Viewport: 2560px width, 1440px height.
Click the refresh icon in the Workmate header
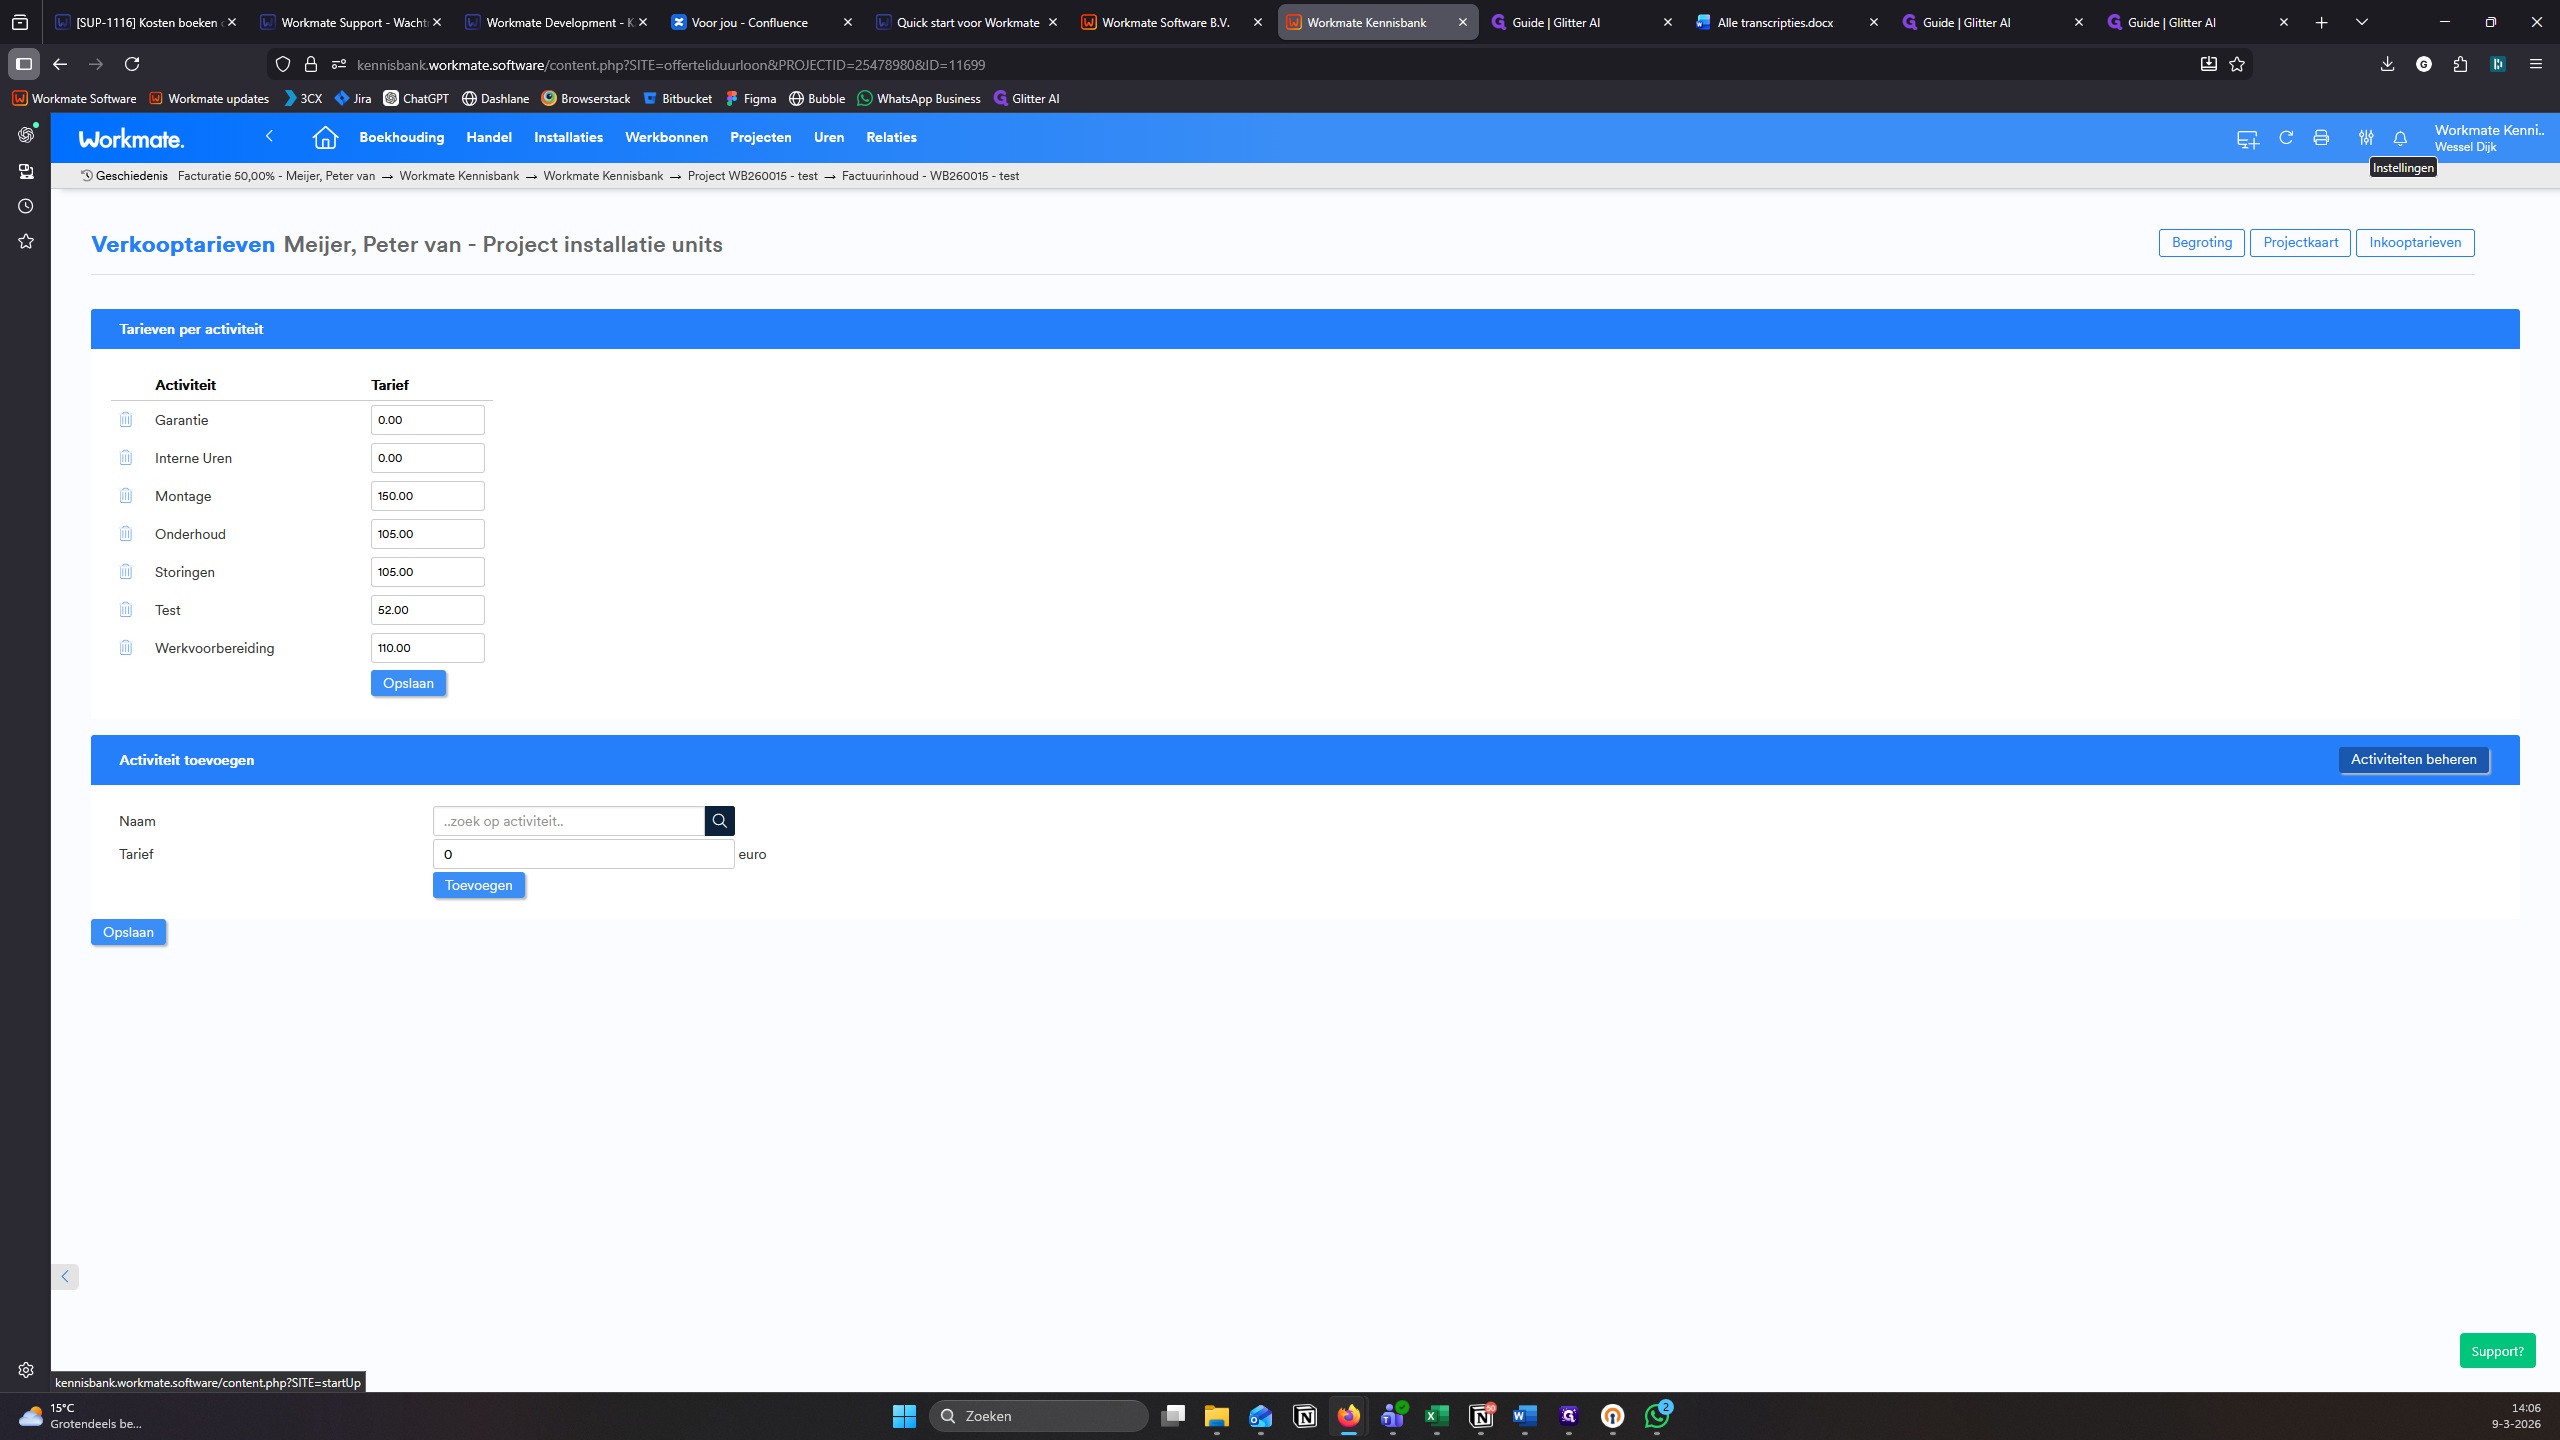2286,138
